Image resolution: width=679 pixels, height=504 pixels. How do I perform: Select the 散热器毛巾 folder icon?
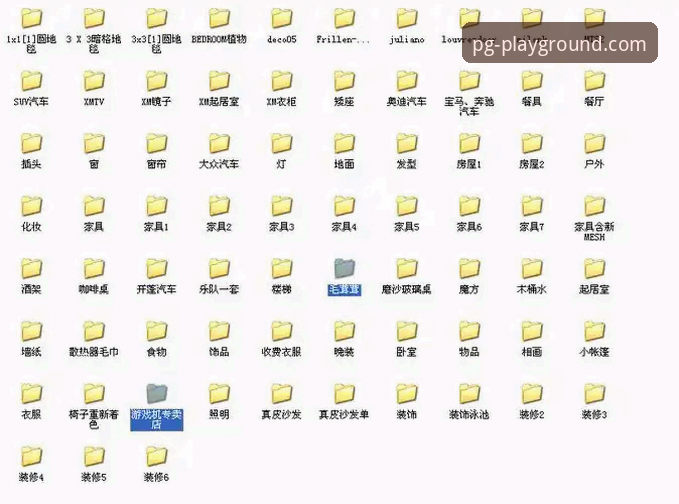(94, 331)
